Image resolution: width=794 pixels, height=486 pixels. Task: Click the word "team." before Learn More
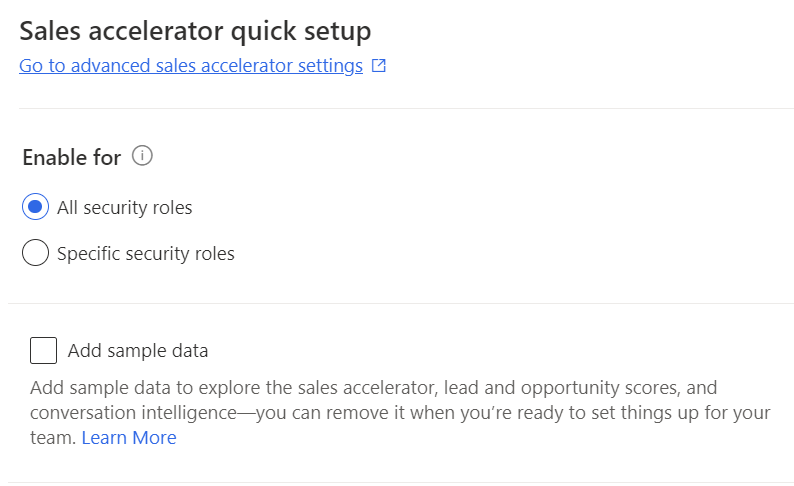53,438
